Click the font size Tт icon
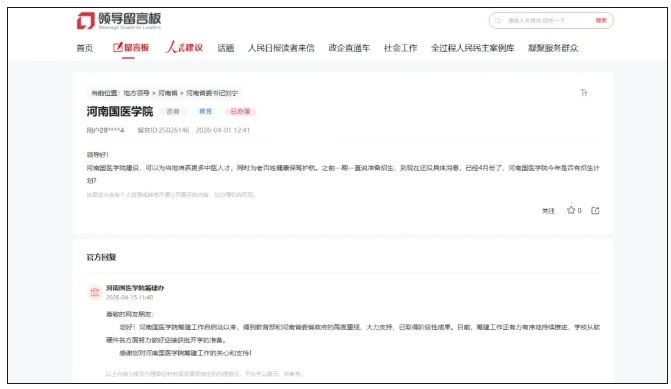 [584, 93]
